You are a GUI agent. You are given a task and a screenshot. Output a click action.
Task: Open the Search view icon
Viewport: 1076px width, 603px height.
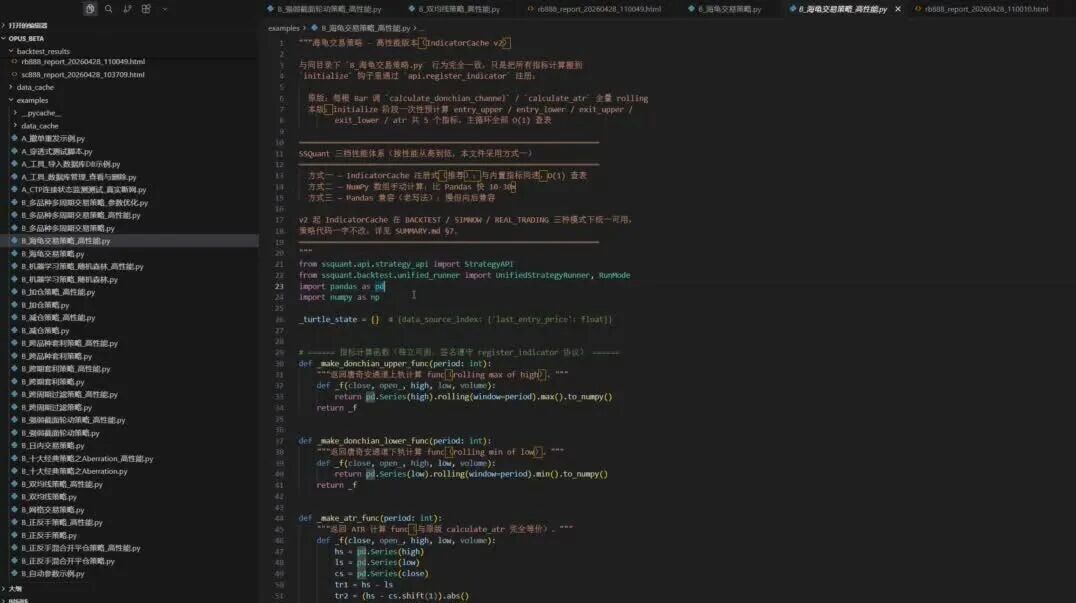(x=108, y=9)
